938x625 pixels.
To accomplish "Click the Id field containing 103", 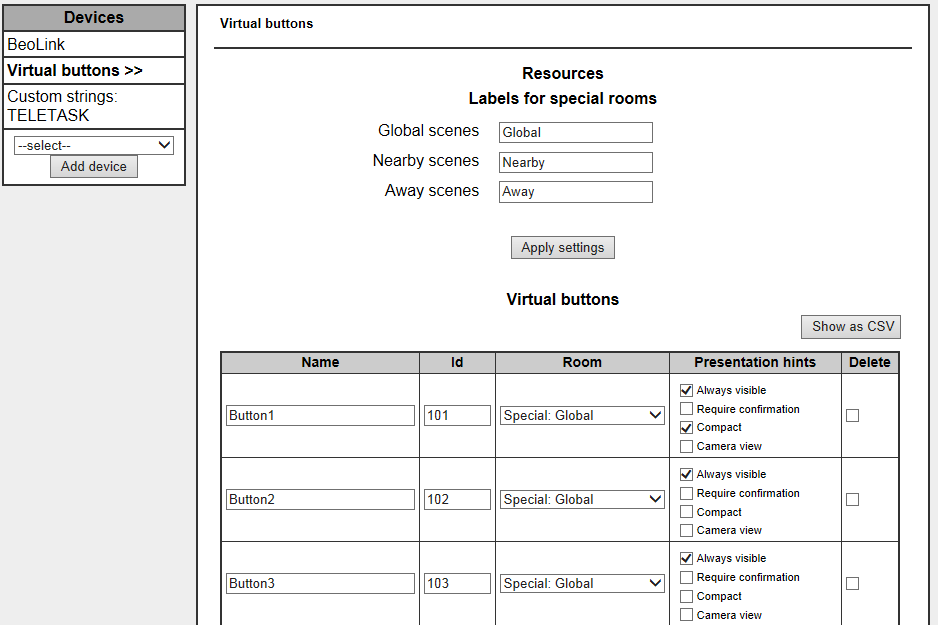I will click(x=457, y=583).
